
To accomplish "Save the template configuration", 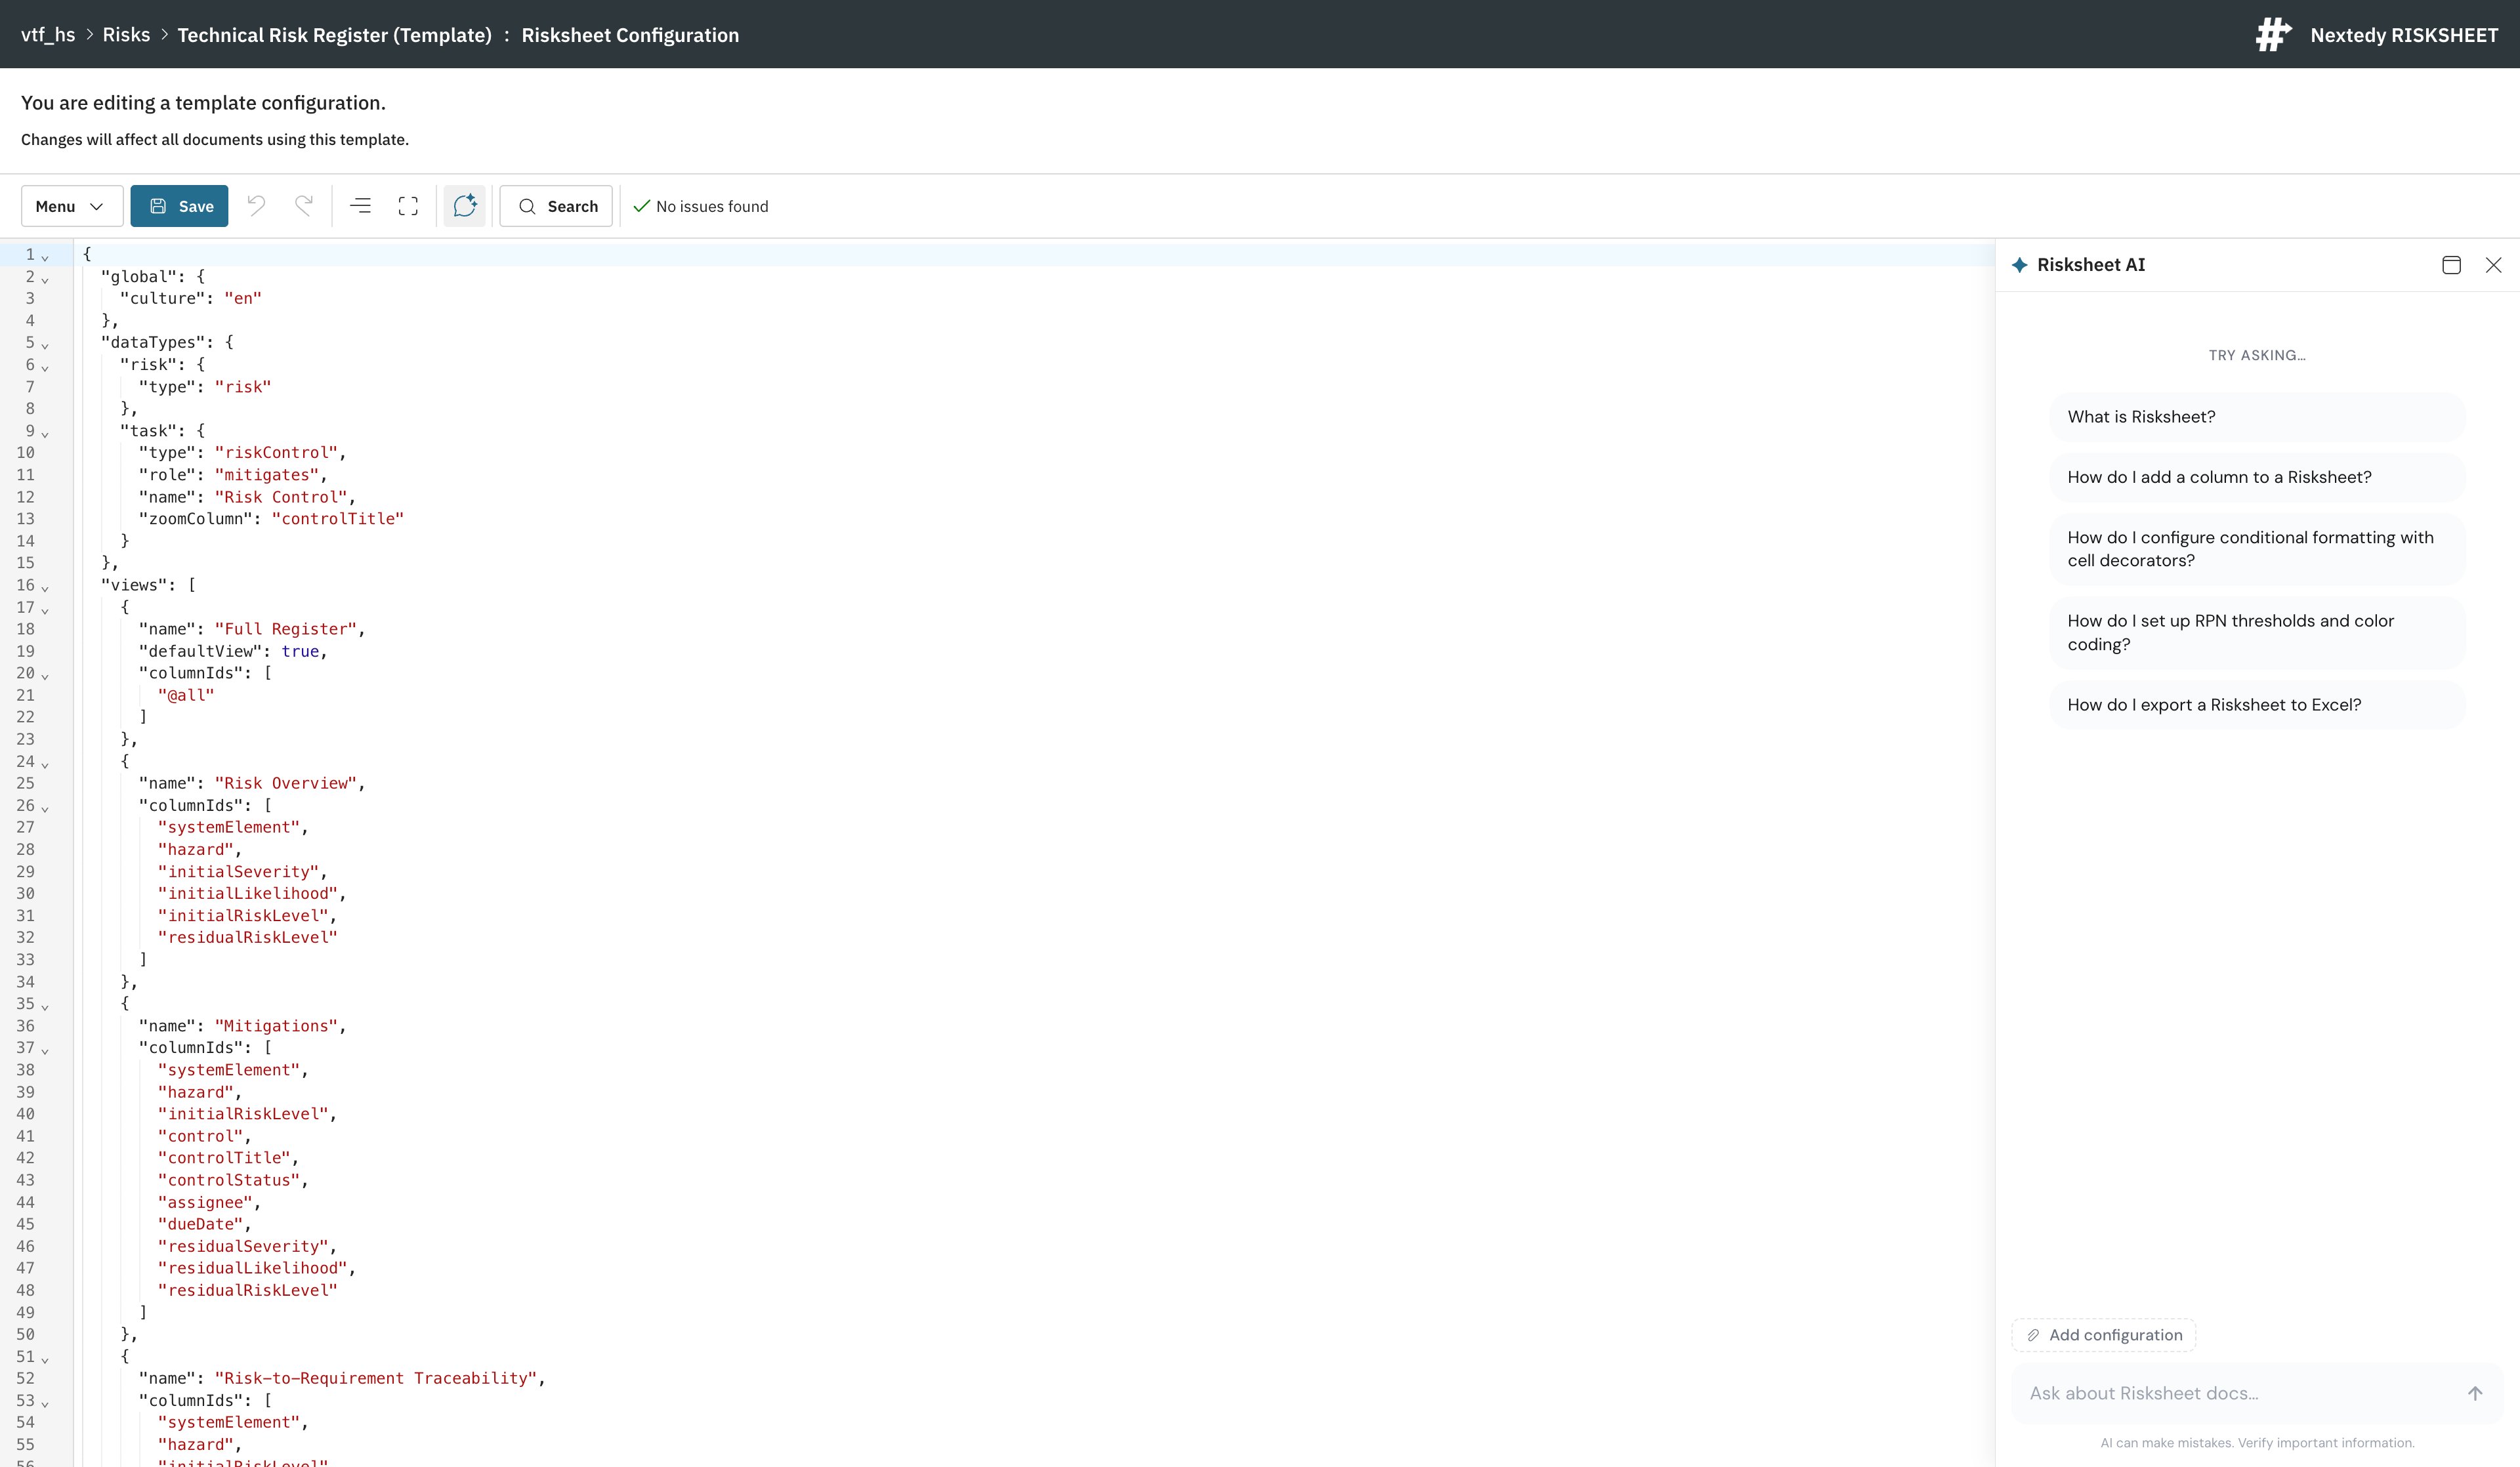I will 179,206.
